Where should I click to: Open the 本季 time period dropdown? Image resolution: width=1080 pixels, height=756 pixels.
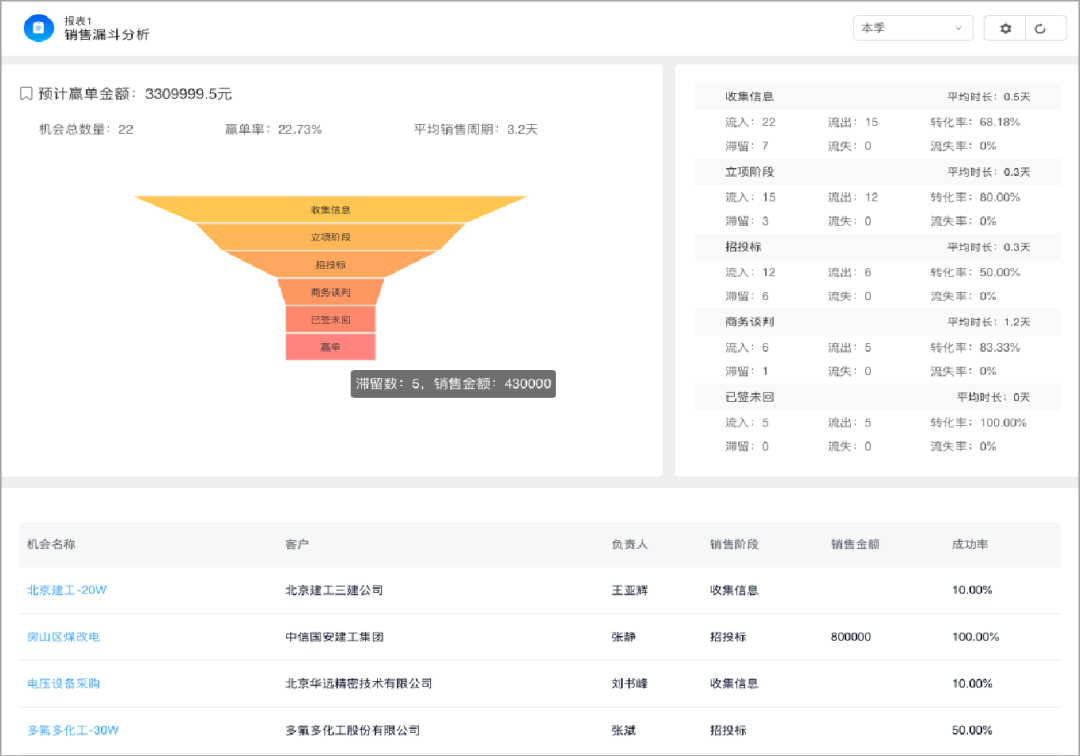[x=913, y=28]
